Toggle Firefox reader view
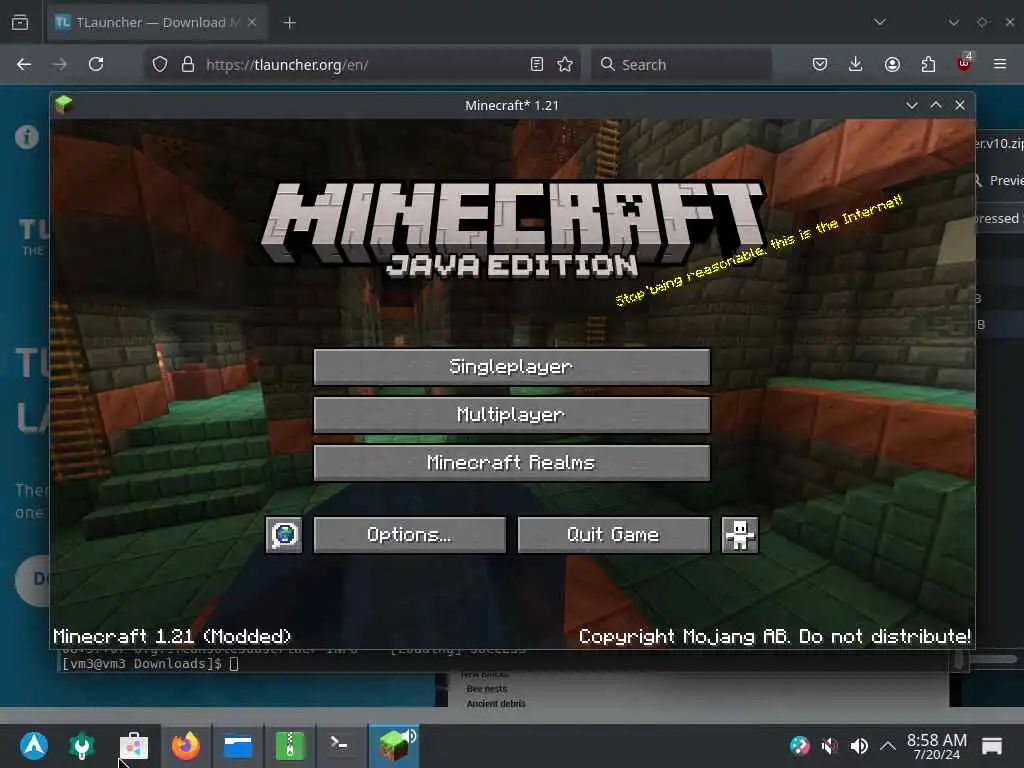Viewport: 1024px width, 768px height. (537, 64)
